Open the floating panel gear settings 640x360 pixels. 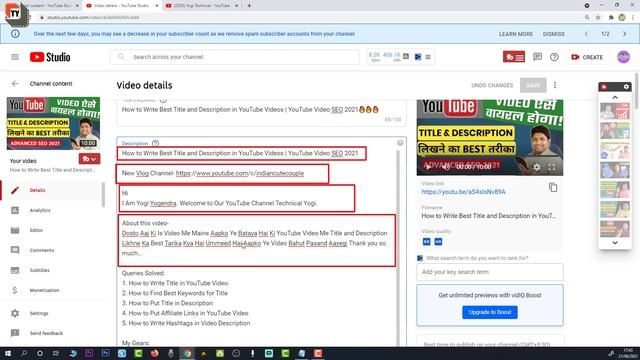(x=626, y=87)
